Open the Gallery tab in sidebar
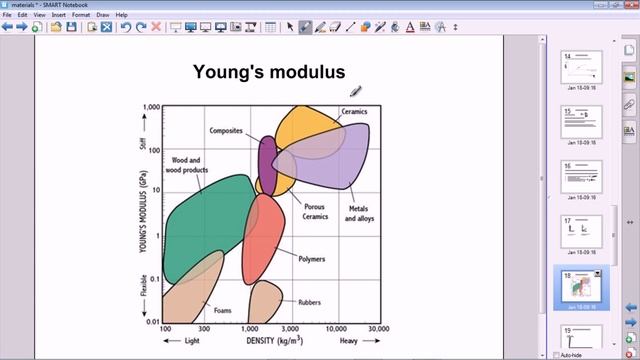 click(x=629, y=77)
